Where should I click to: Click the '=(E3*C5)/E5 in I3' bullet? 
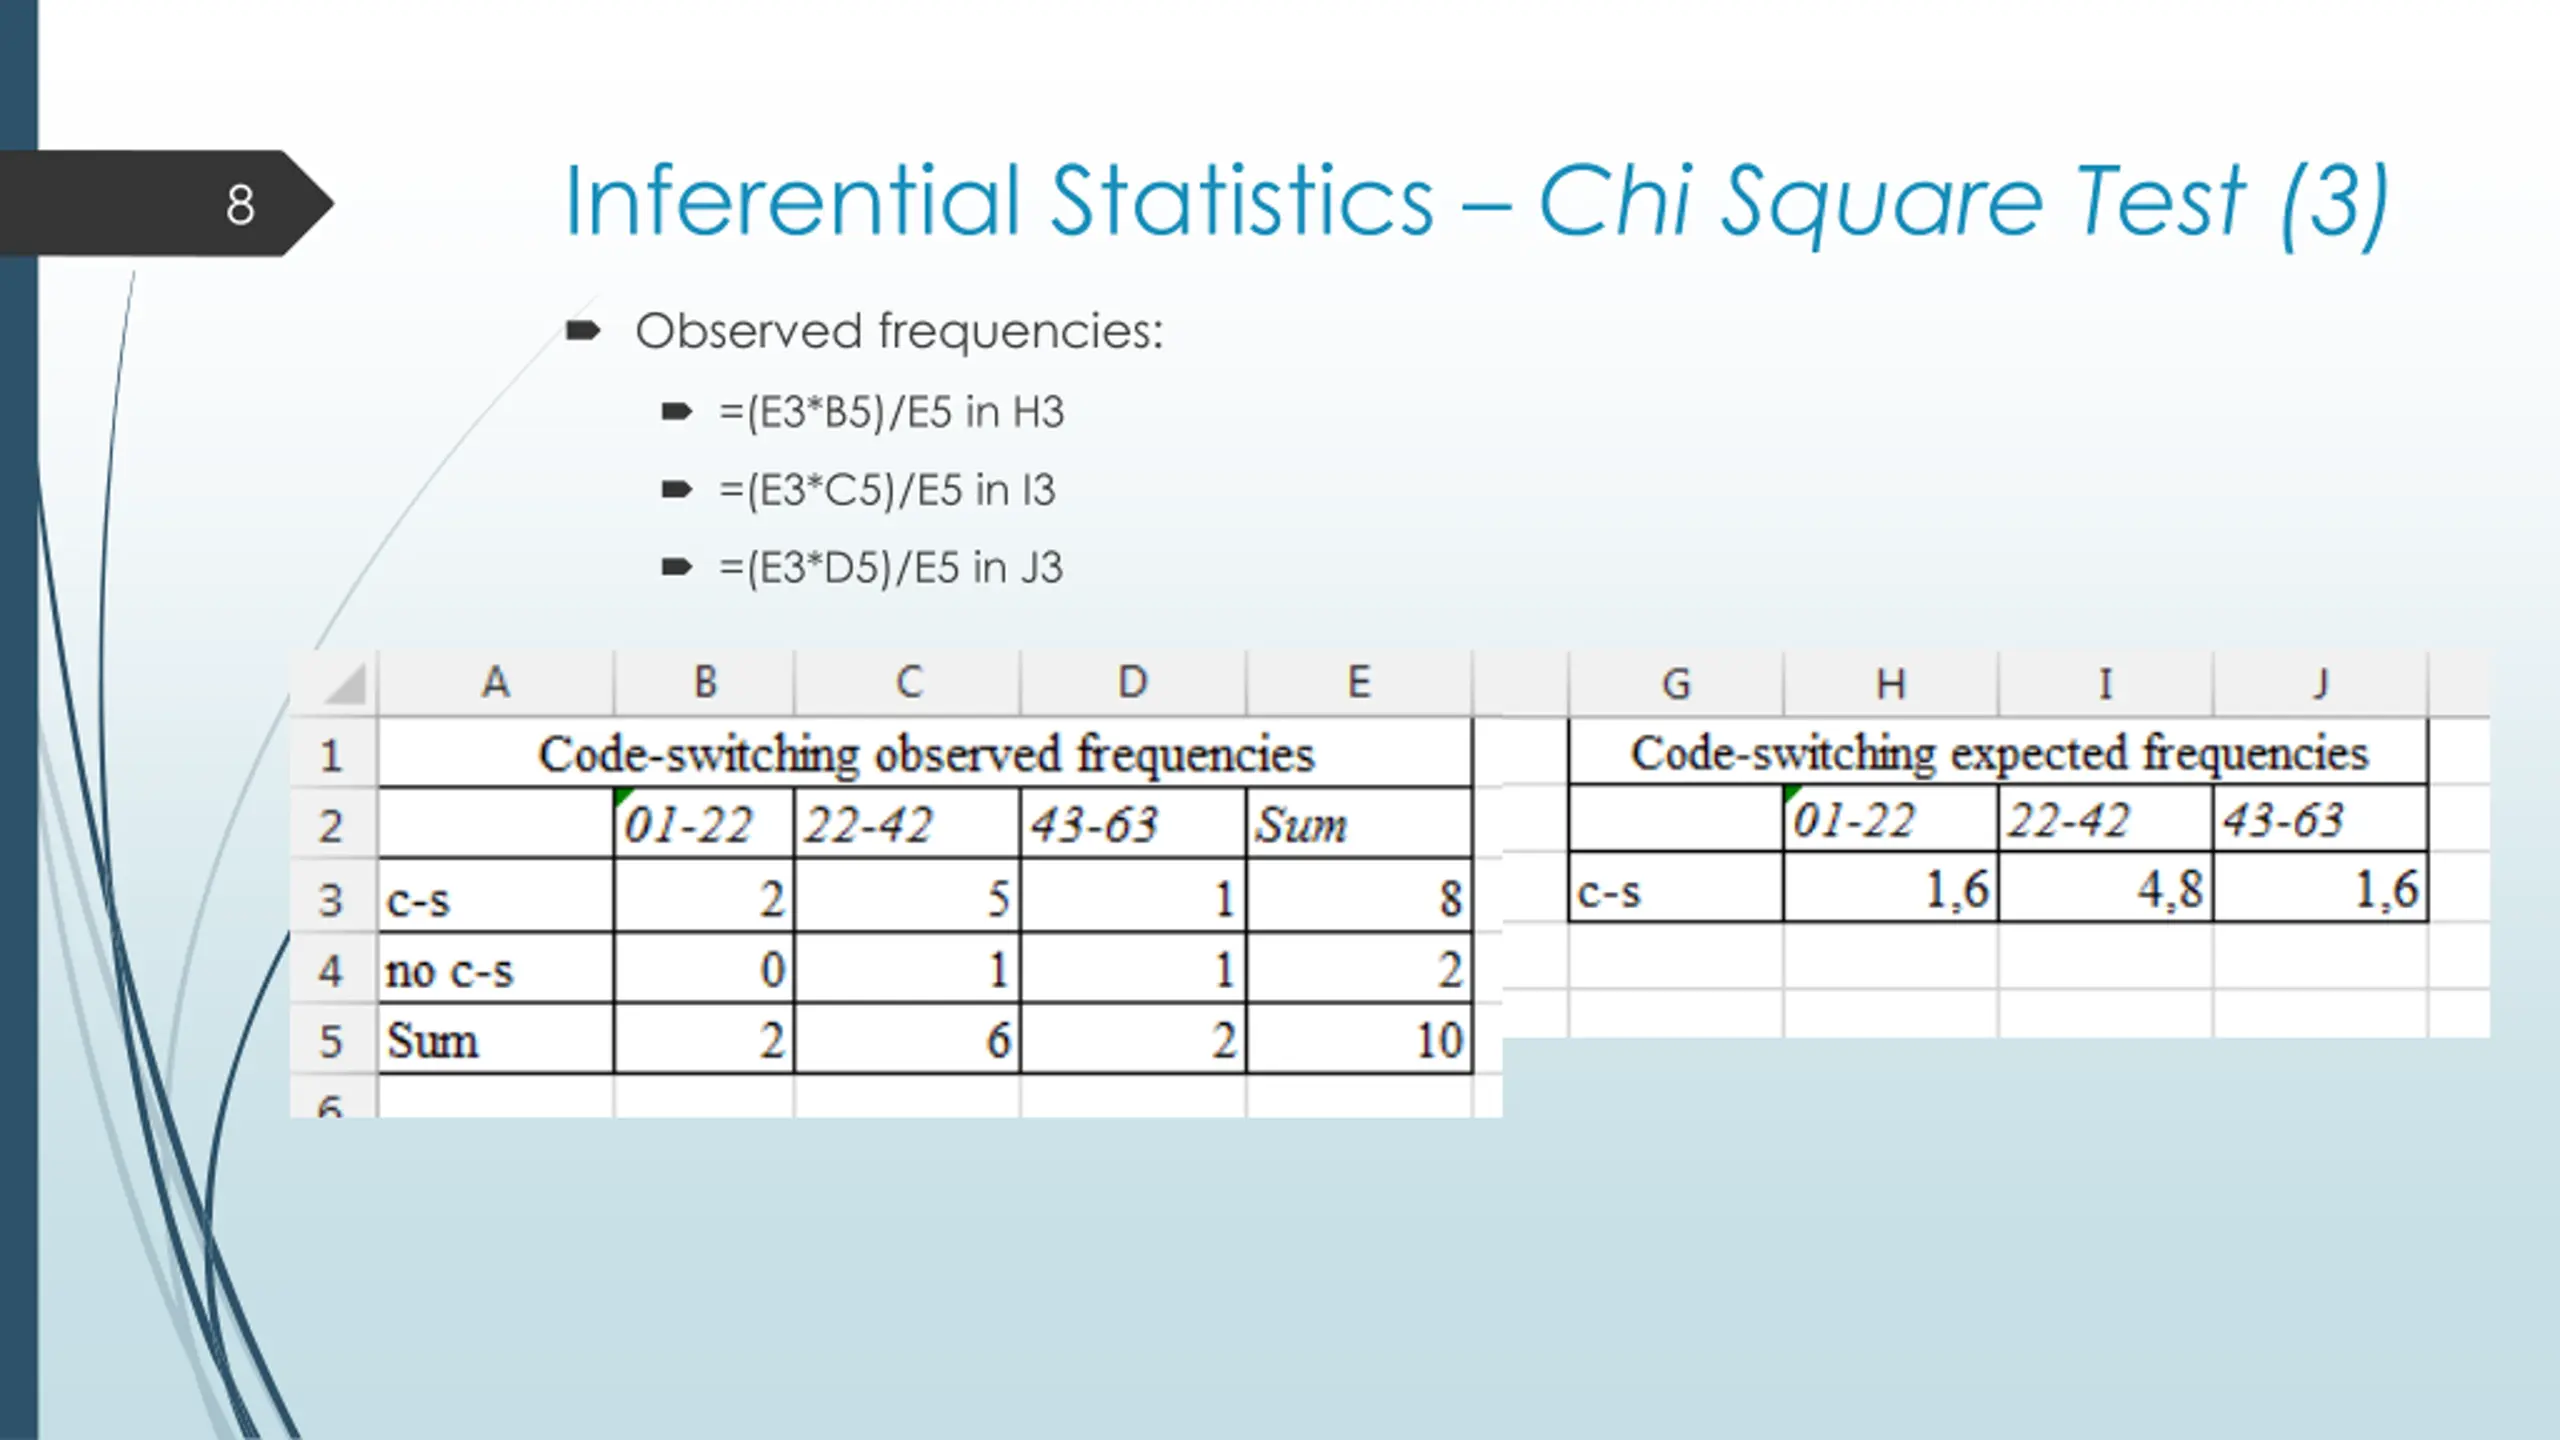[x=887, y=490]
